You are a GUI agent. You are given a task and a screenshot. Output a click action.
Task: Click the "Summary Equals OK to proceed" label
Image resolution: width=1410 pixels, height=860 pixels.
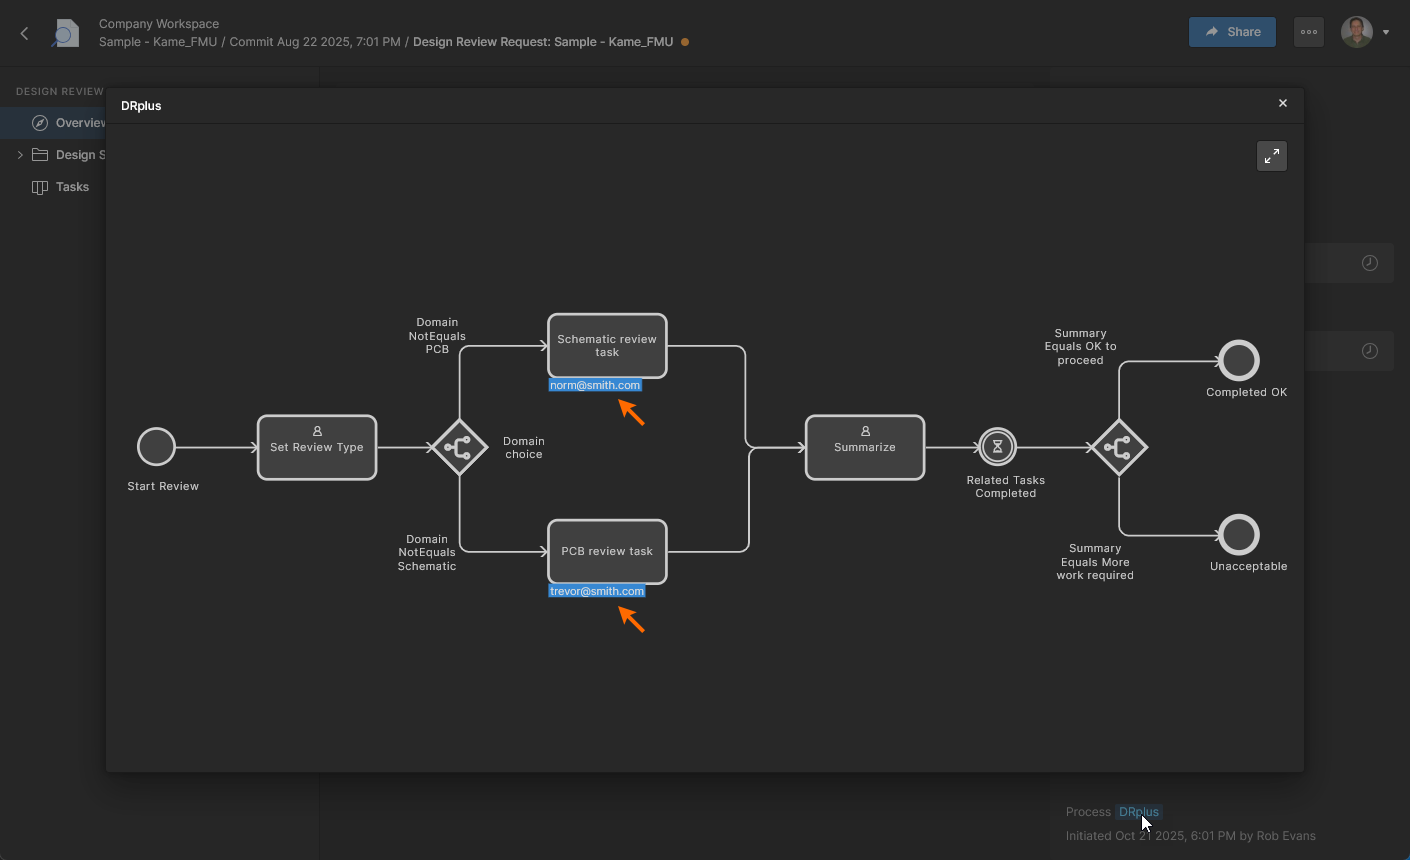[1081, 347]
